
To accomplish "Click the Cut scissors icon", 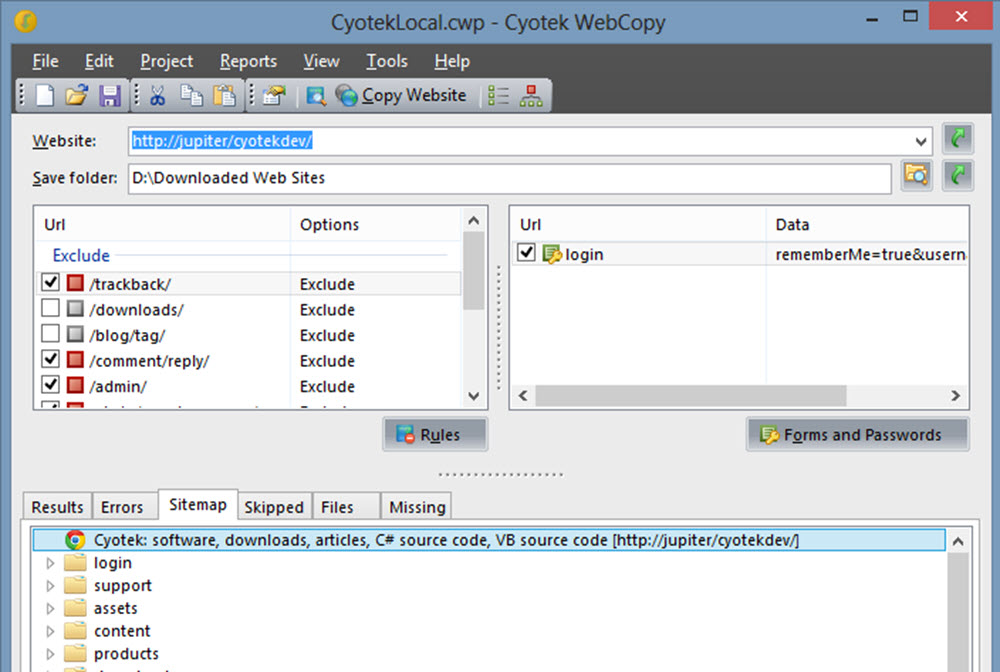I will pyautogui.click(x=158, y=96).
